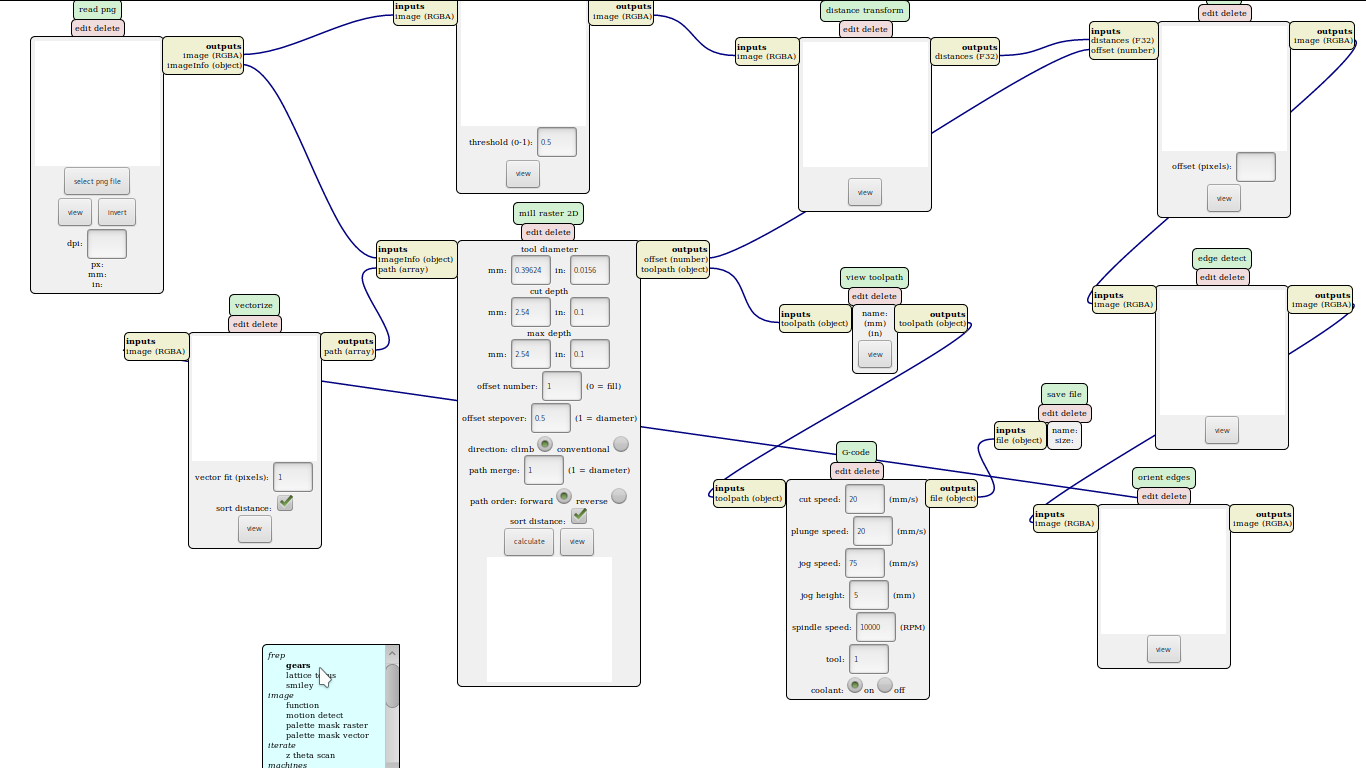This screenshot has width=1366, height=768.
Task: Click path (array) output of vectorize
Action: coord(348,352)
